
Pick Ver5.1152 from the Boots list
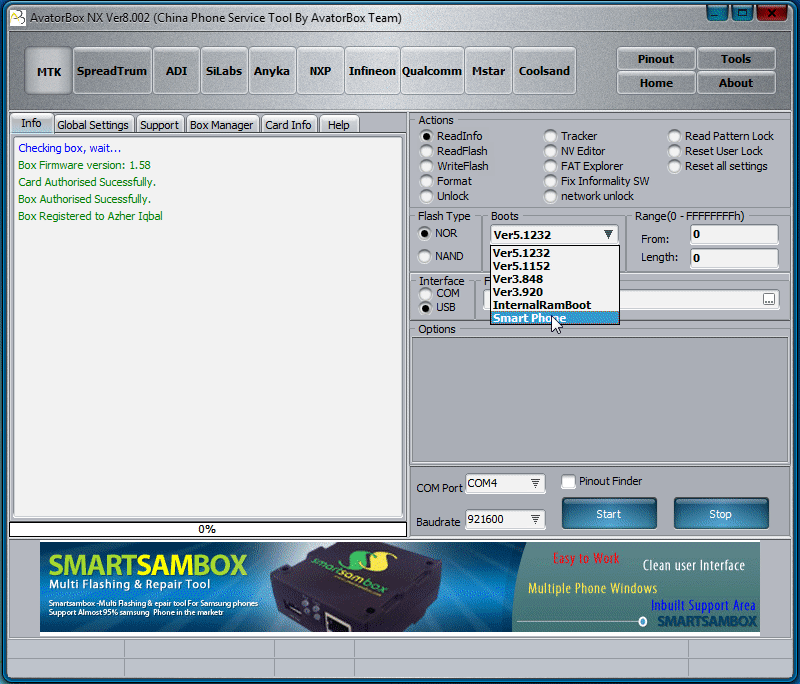click(x=555, y=266)
